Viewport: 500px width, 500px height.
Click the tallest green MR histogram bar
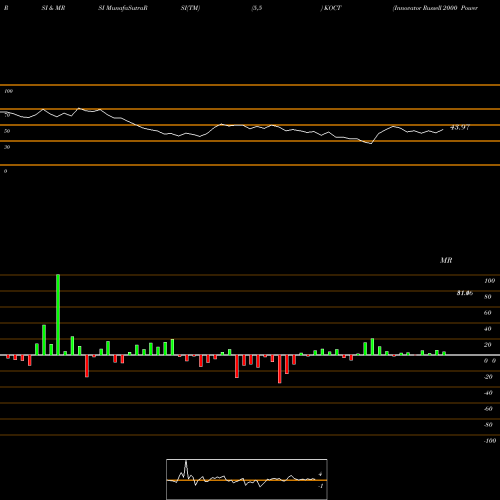(x=58, y=315)
